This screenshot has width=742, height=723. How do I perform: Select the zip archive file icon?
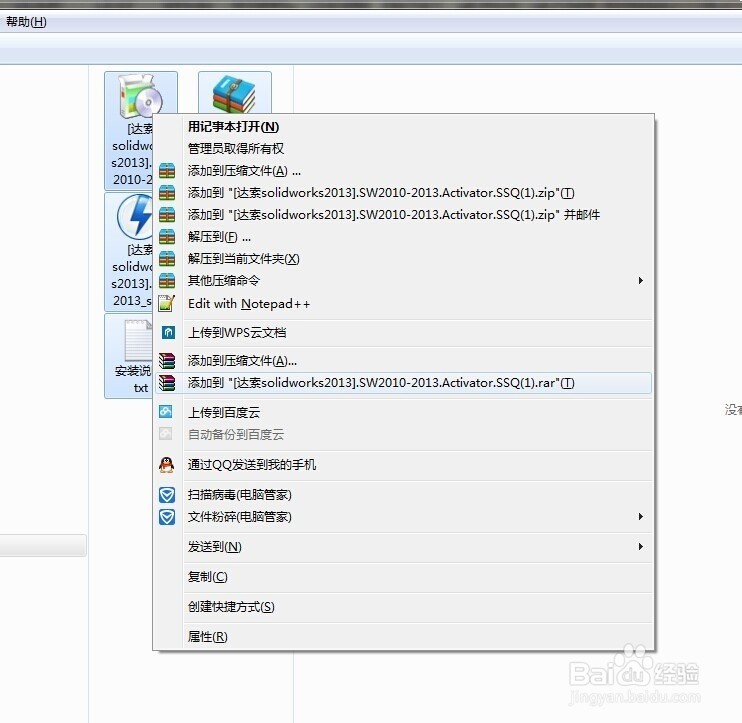click(x=235, y=93)
